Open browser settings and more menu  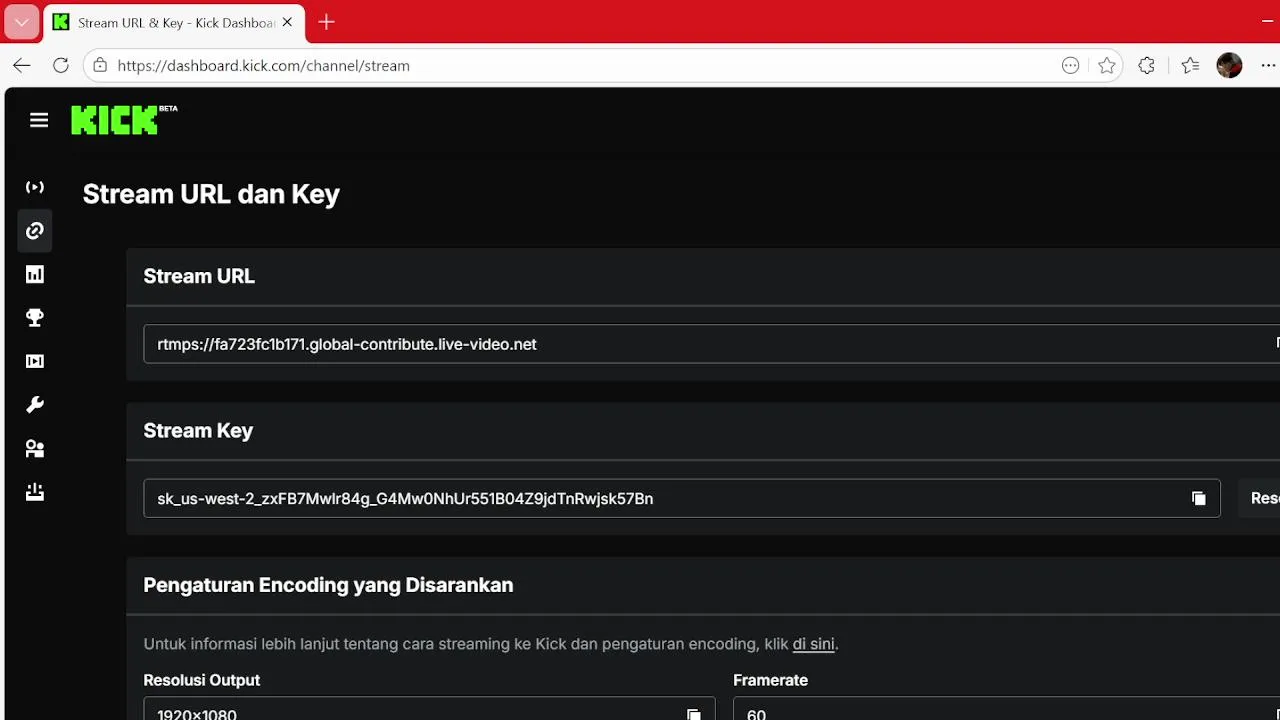pyautogui.click(x=1268, y=66)
